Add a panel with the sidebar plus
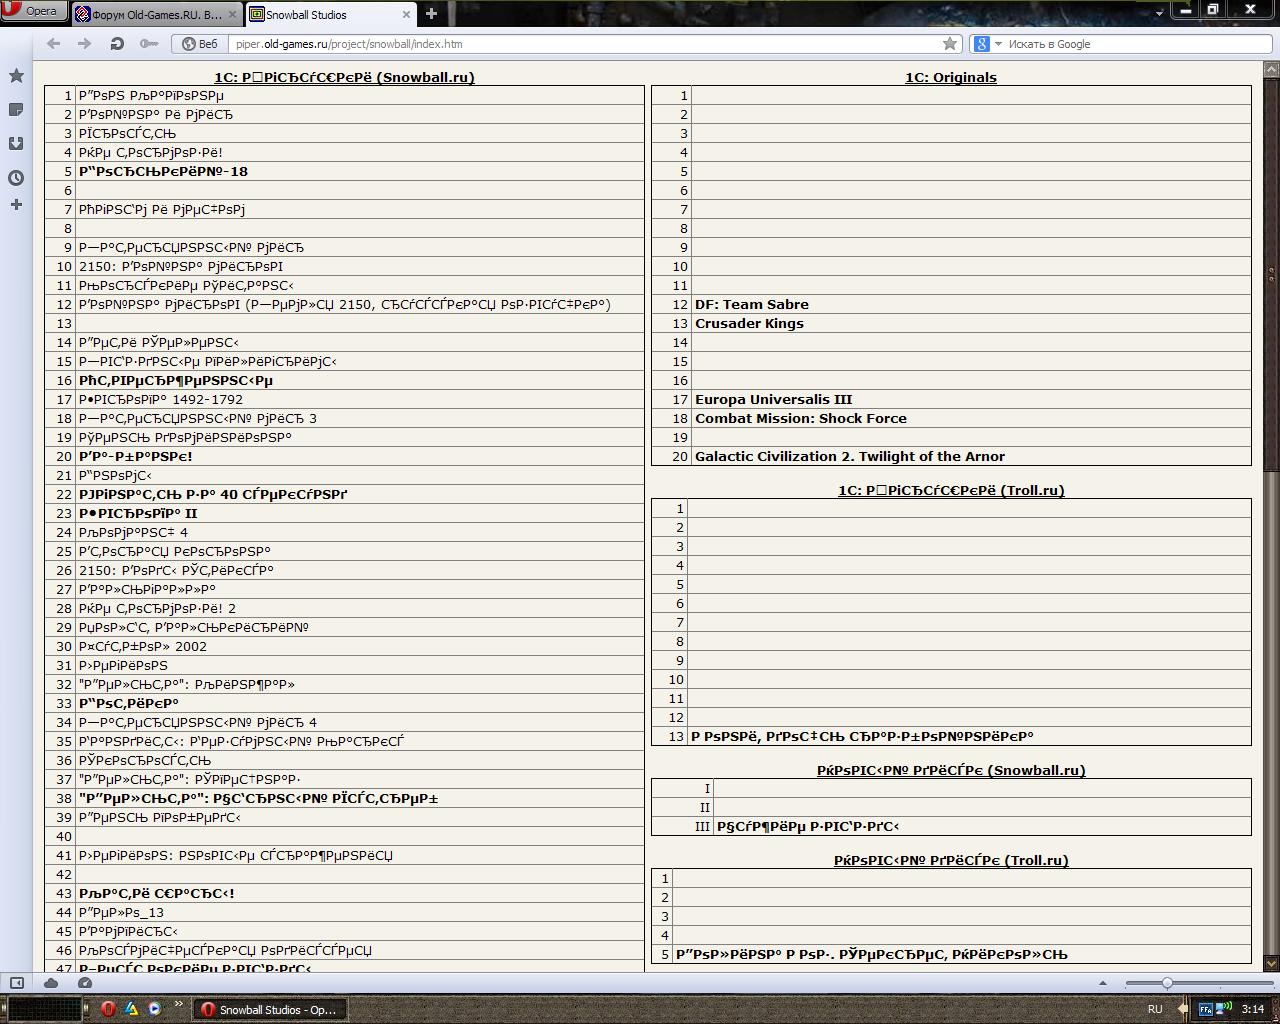The image size is (1280, 1024). click(16, 205)
